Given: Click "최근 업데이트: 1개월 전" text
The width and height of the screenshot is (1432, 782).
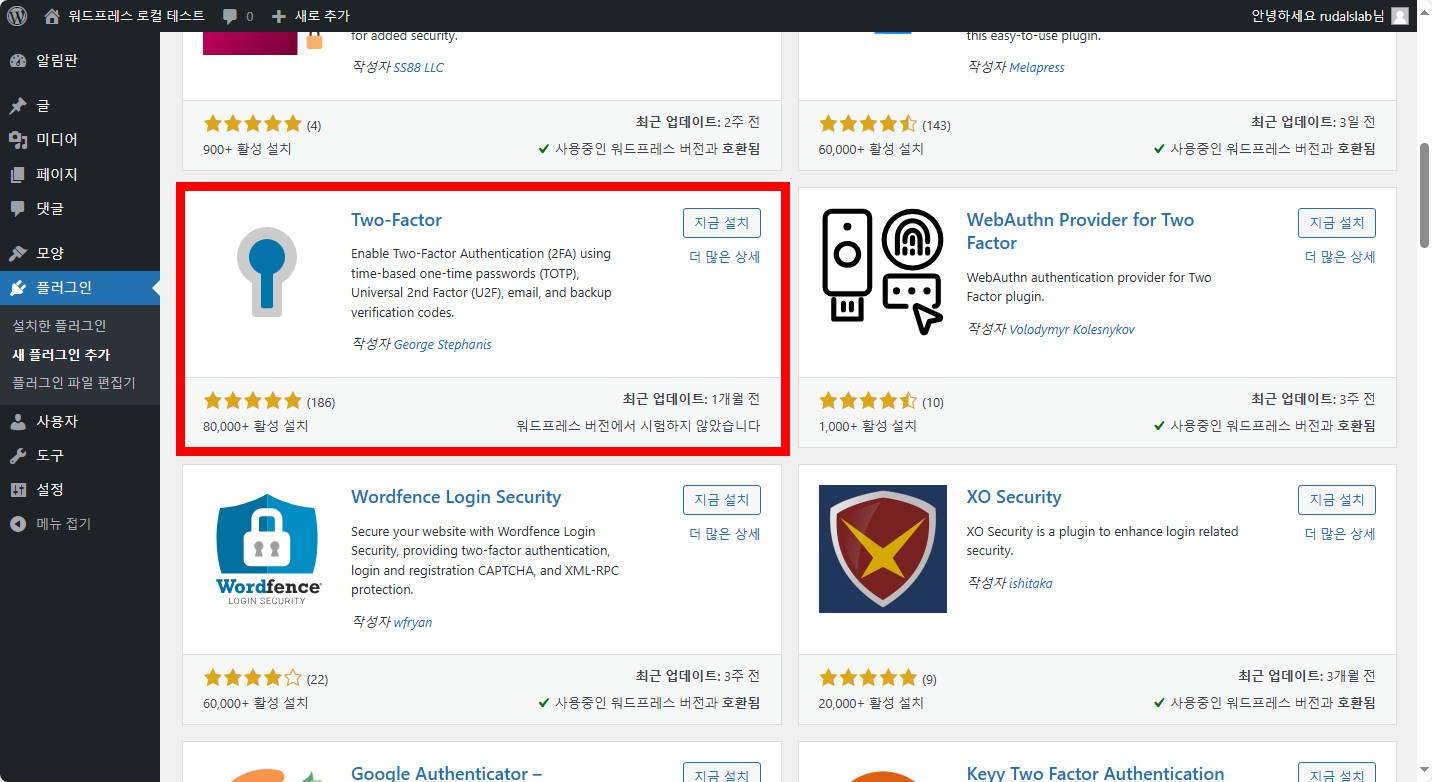Looking at the screenshot, I should coord(691,399).
